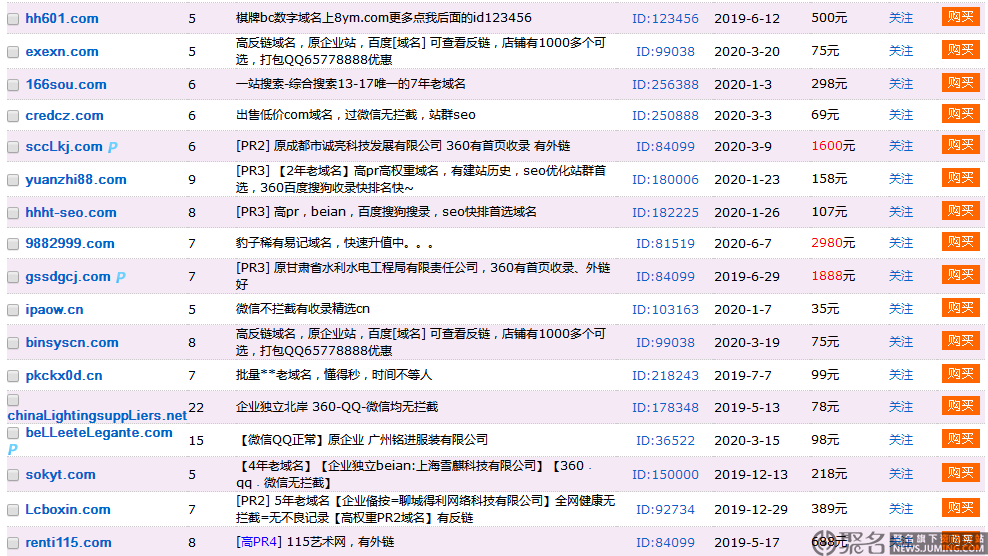Click 购买 for credcz.com
This screenshot has width=988, height=556.
[960, 113]
